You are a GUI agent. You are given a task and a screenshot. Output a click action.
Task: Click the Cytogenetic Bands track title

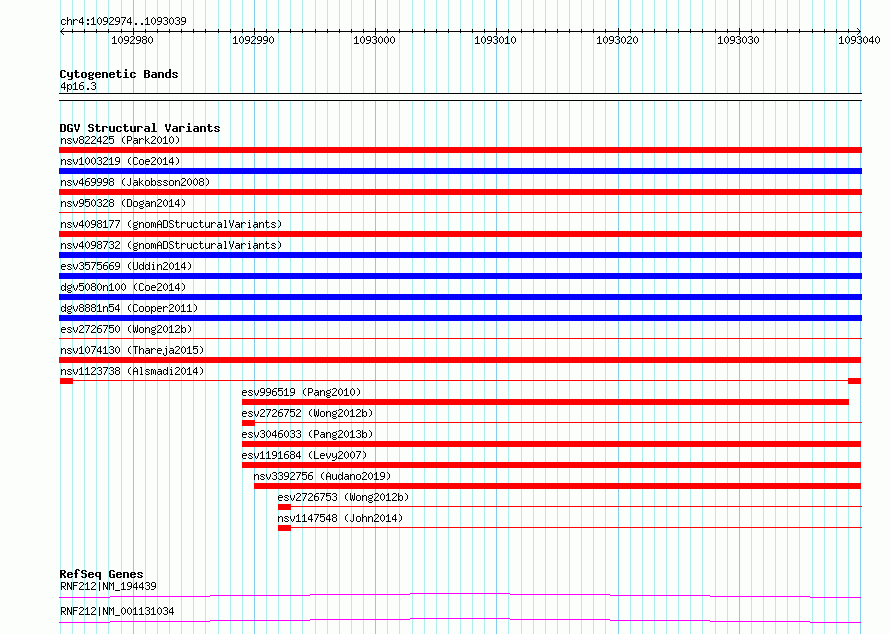point(119,74)
